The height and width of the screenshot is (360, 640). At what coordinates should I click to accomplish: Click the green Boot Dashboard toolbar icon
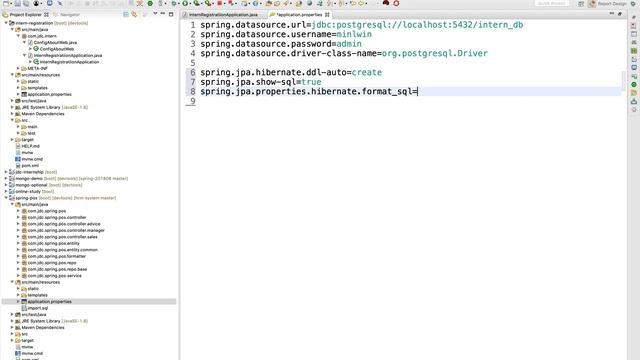coord(150,3)
